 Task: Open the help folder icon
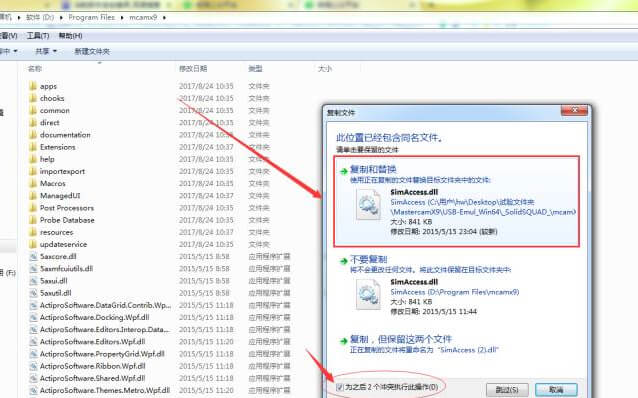[x=33, y=159]
